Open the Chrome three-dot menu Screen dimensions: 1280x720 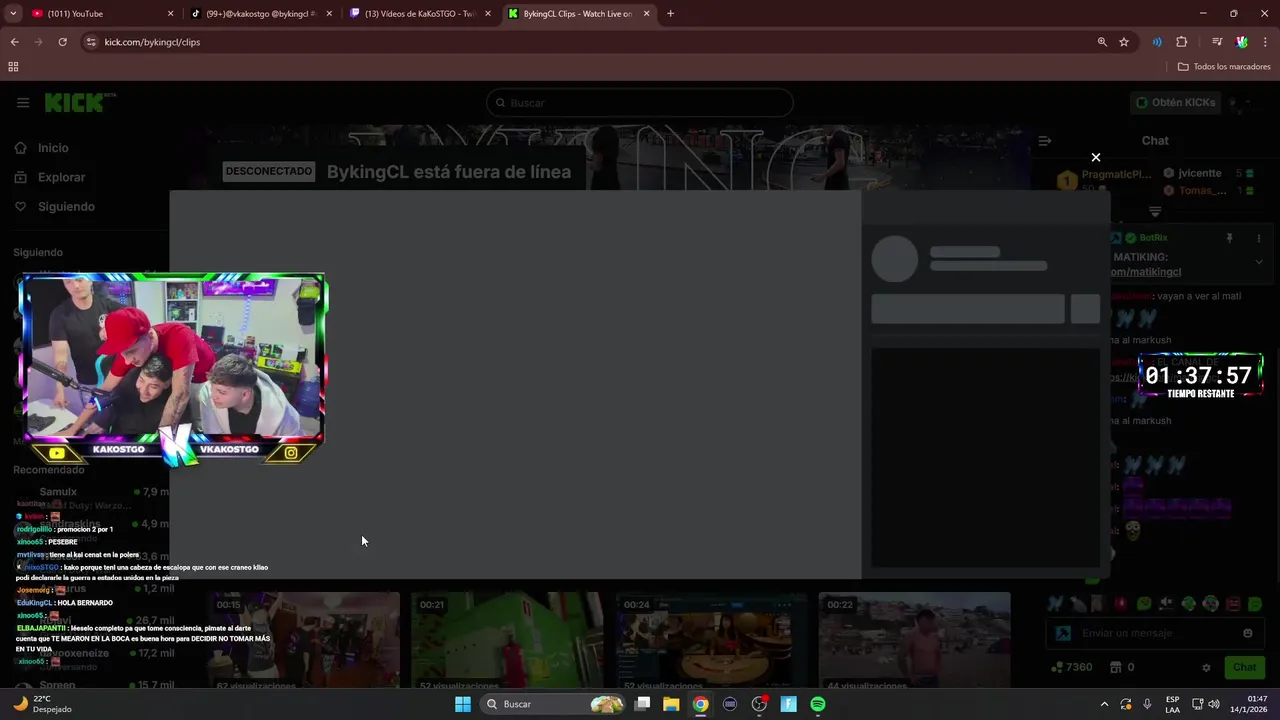click(x=1265, y=42)
